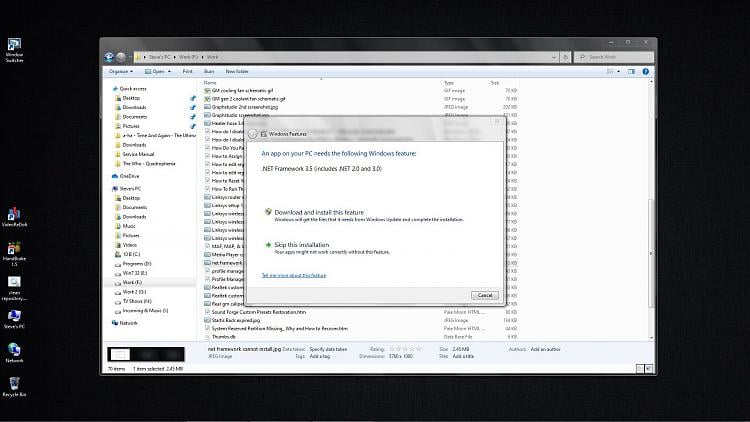750x422 pixels.
Task: Click the Back arrow in Explorer
Action: (109, 57)
